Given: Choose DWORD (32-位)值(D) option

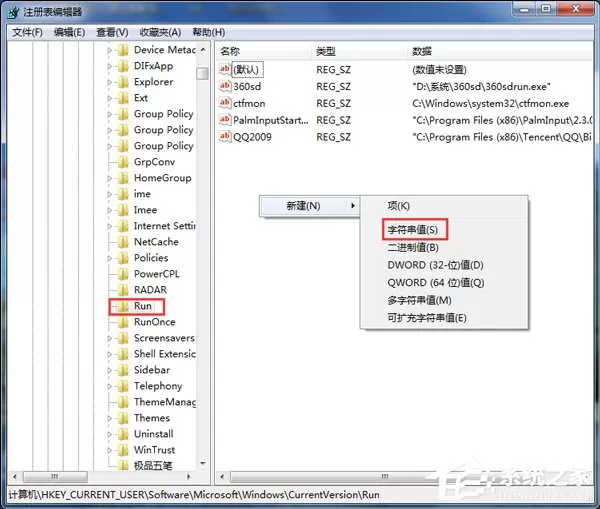Looking at the screenshot, I should (x=435, y=265).
